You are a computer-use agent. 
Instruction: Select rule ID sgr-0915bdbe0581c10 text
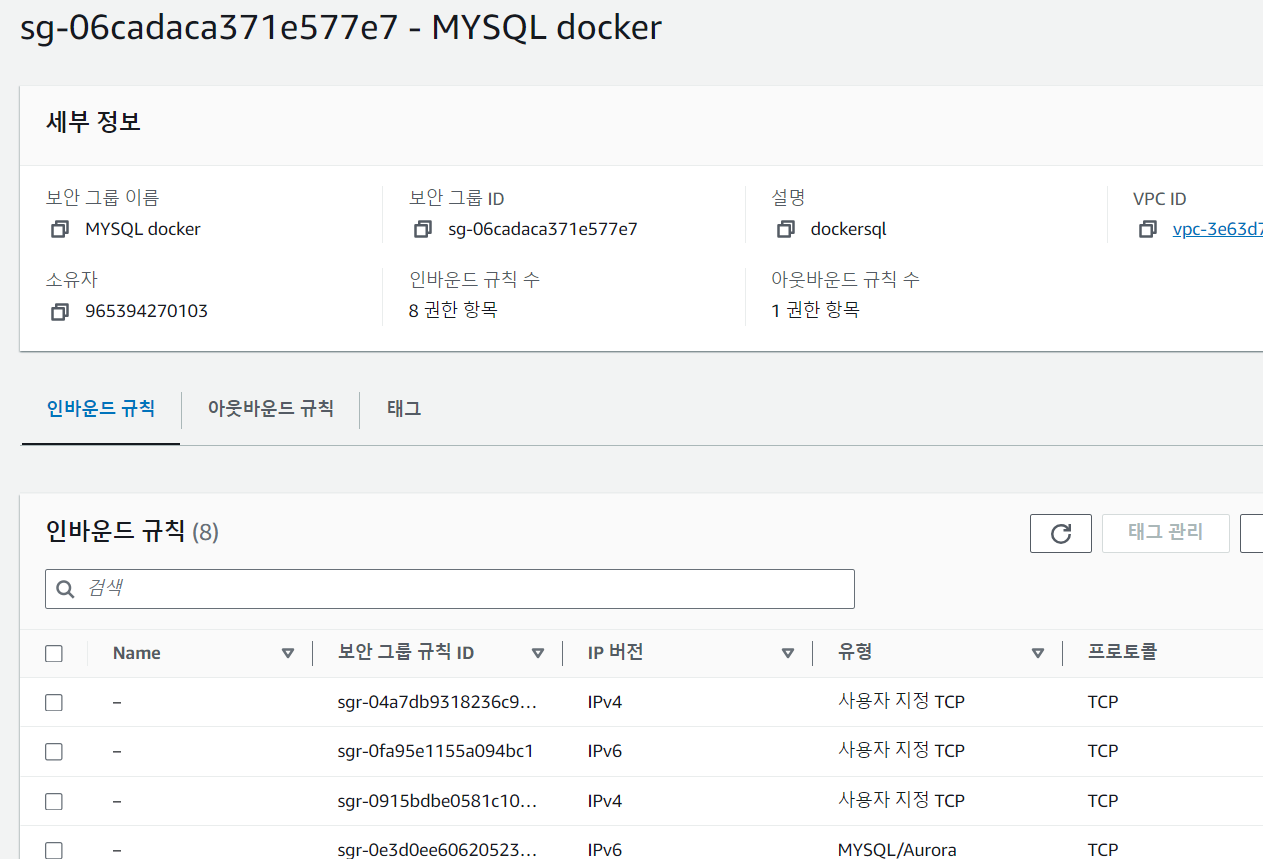438,801
